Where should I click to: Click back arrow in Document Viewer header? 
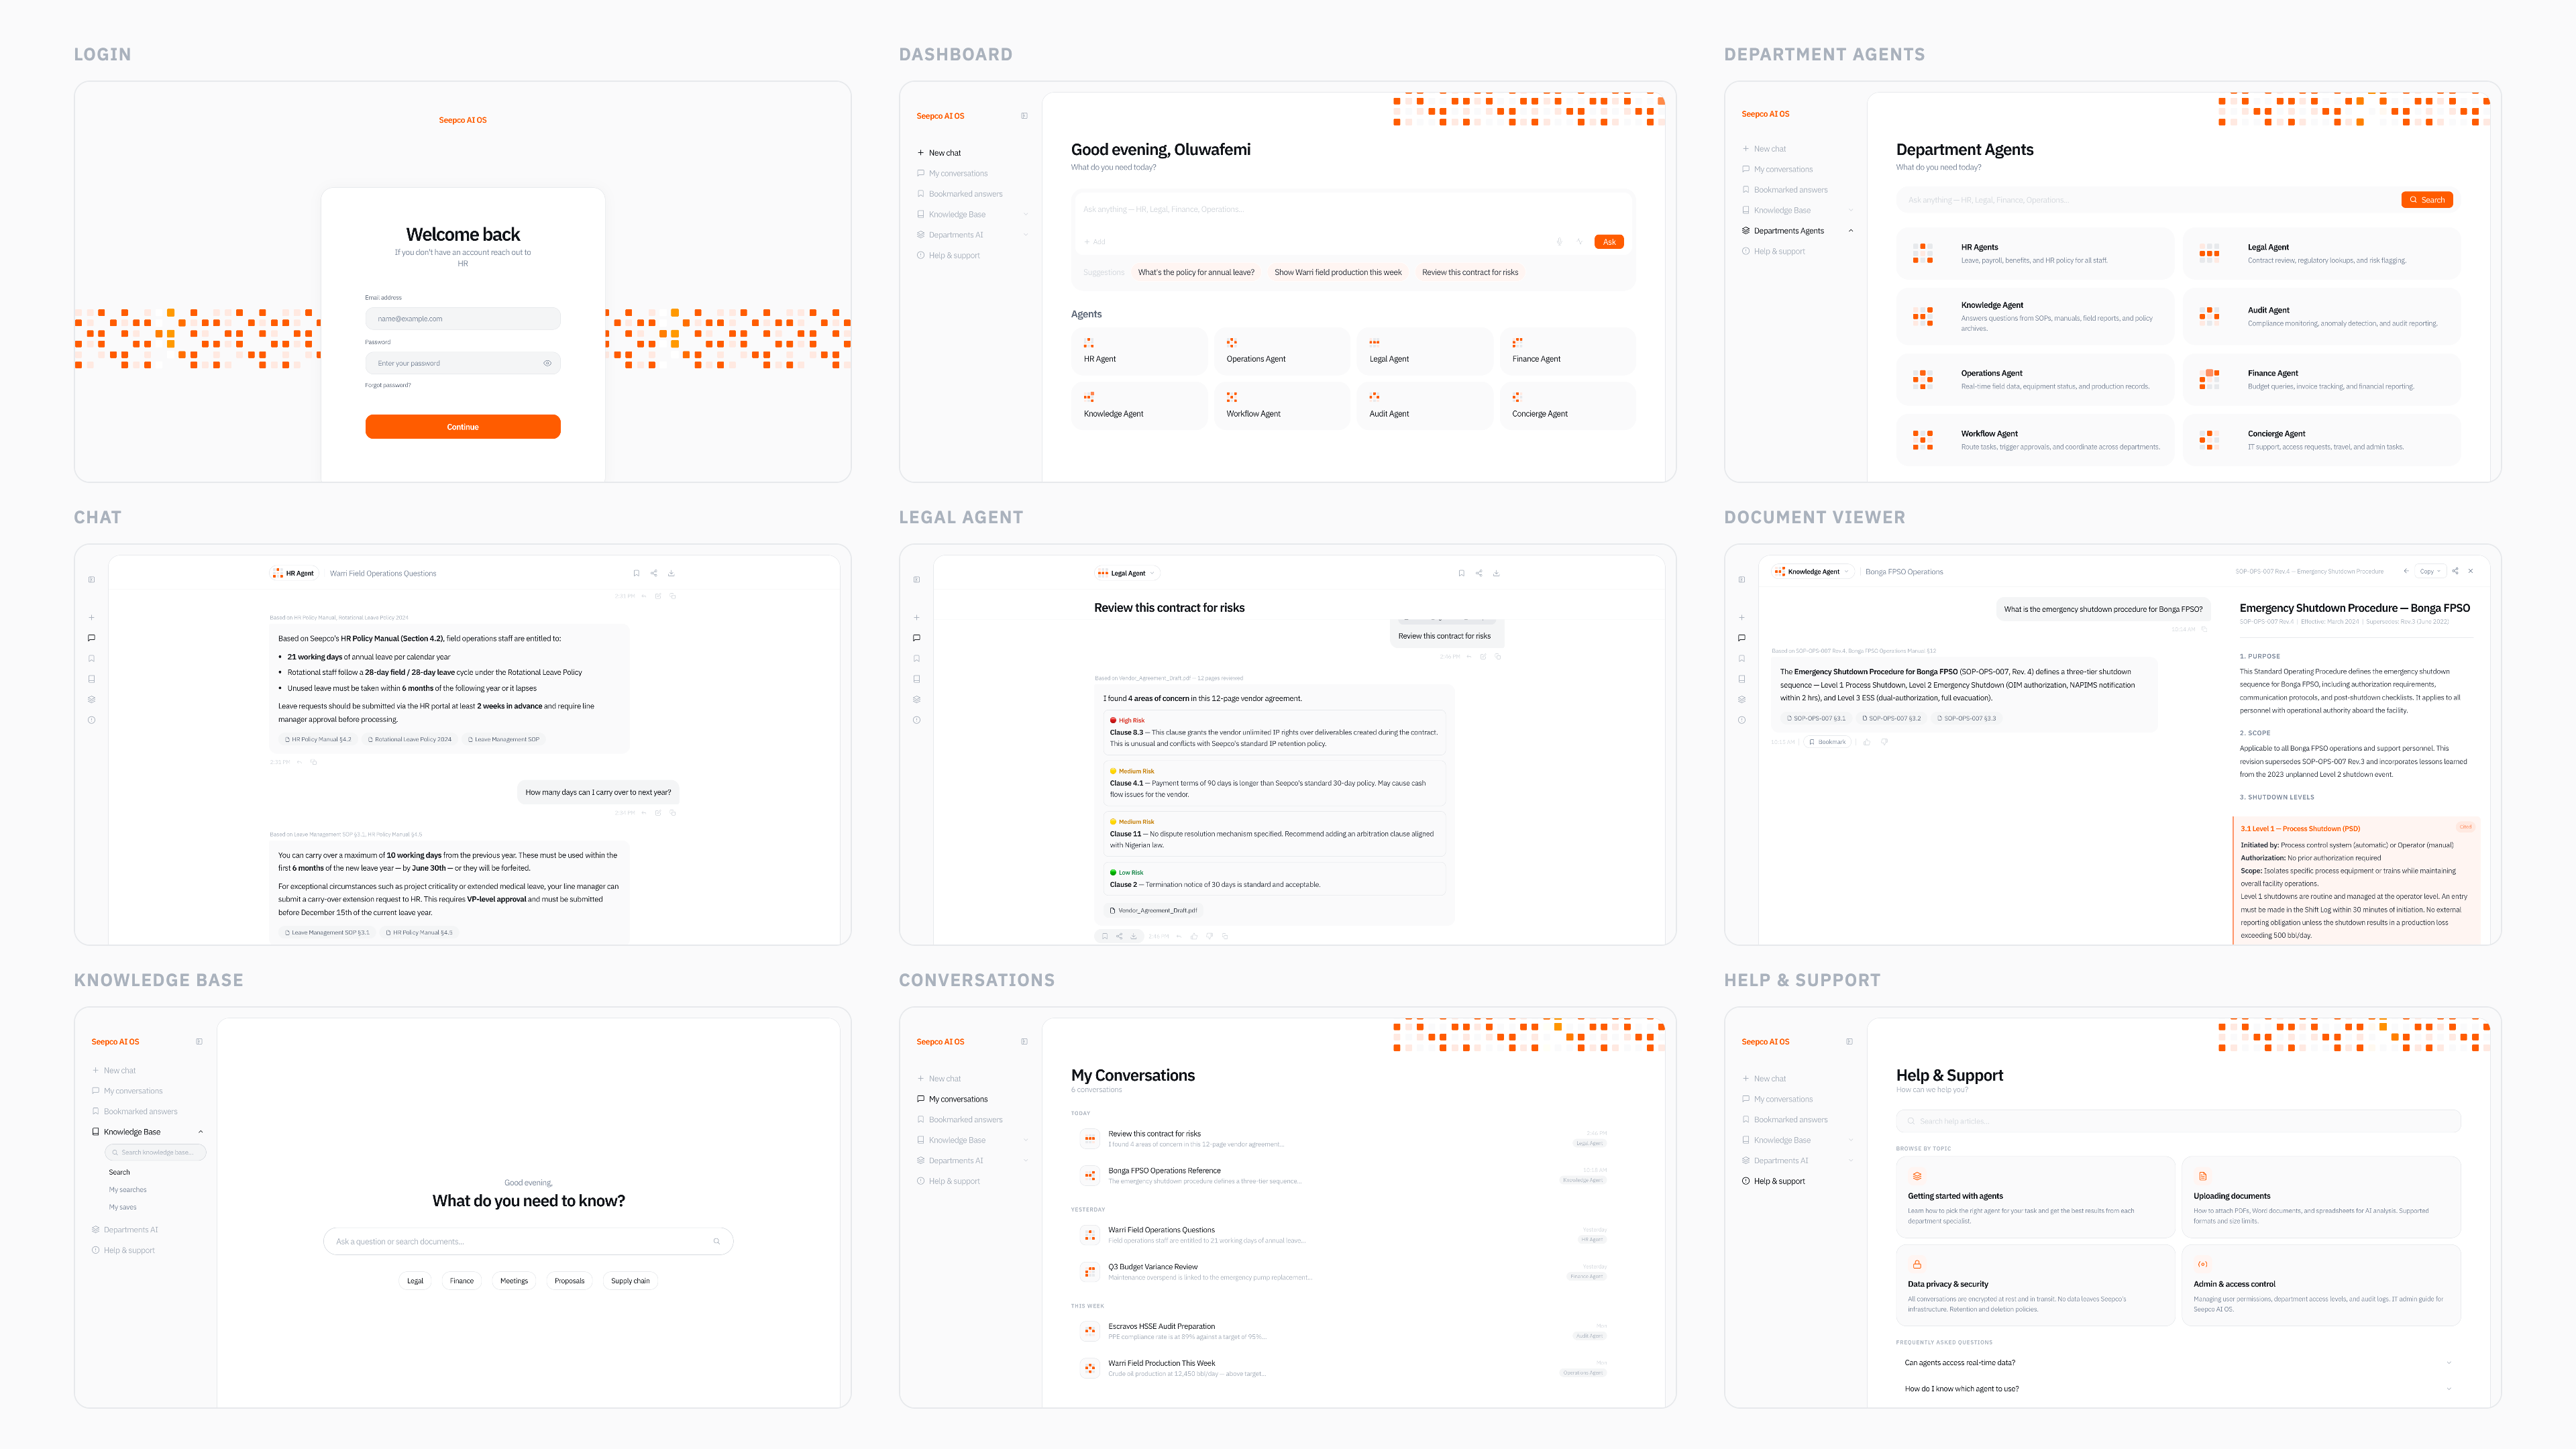click(2406, 571)
